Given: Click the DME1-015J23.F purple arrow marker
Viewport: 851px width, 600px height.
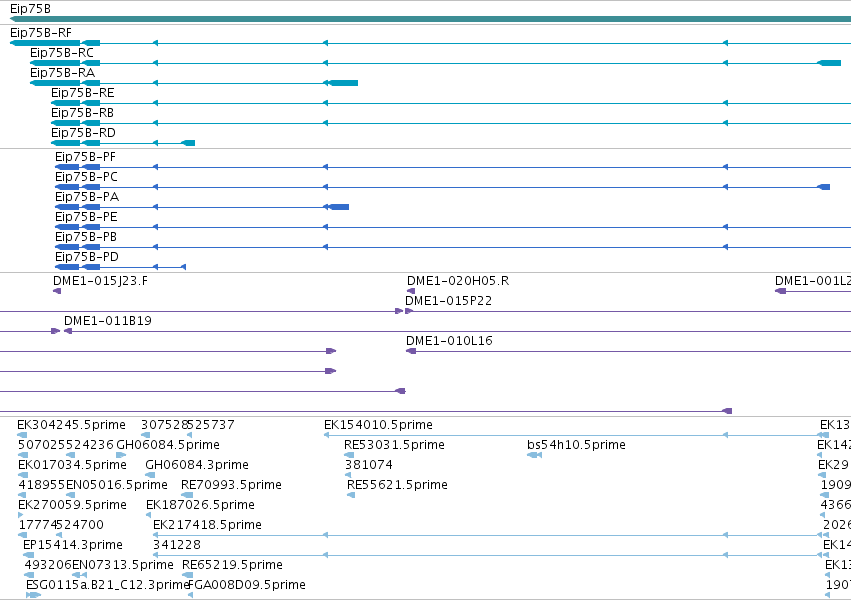Looking at the screenshot, I should pyautogui.click(x=57, y=291).
